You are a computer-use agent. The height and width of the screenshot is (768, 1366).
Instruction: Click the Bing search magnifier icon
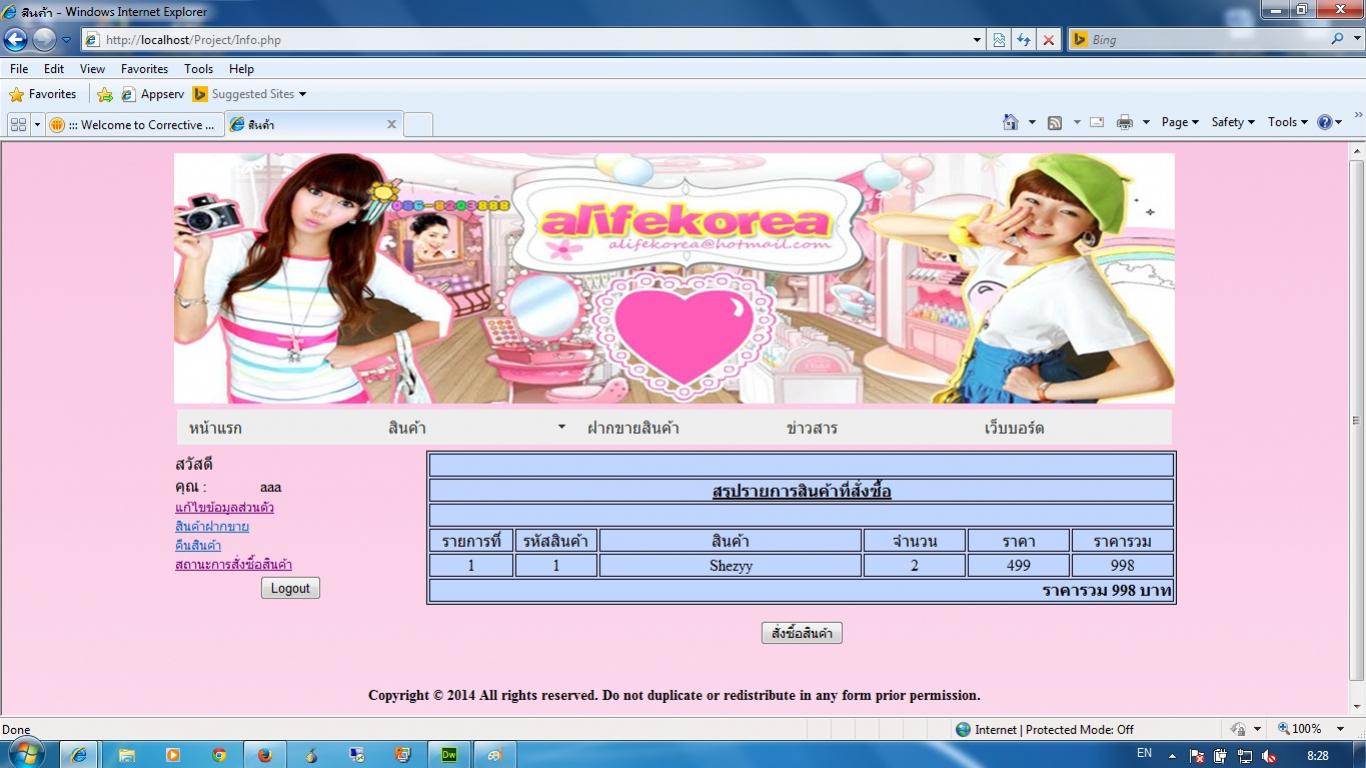click(x=1338, y=40)
